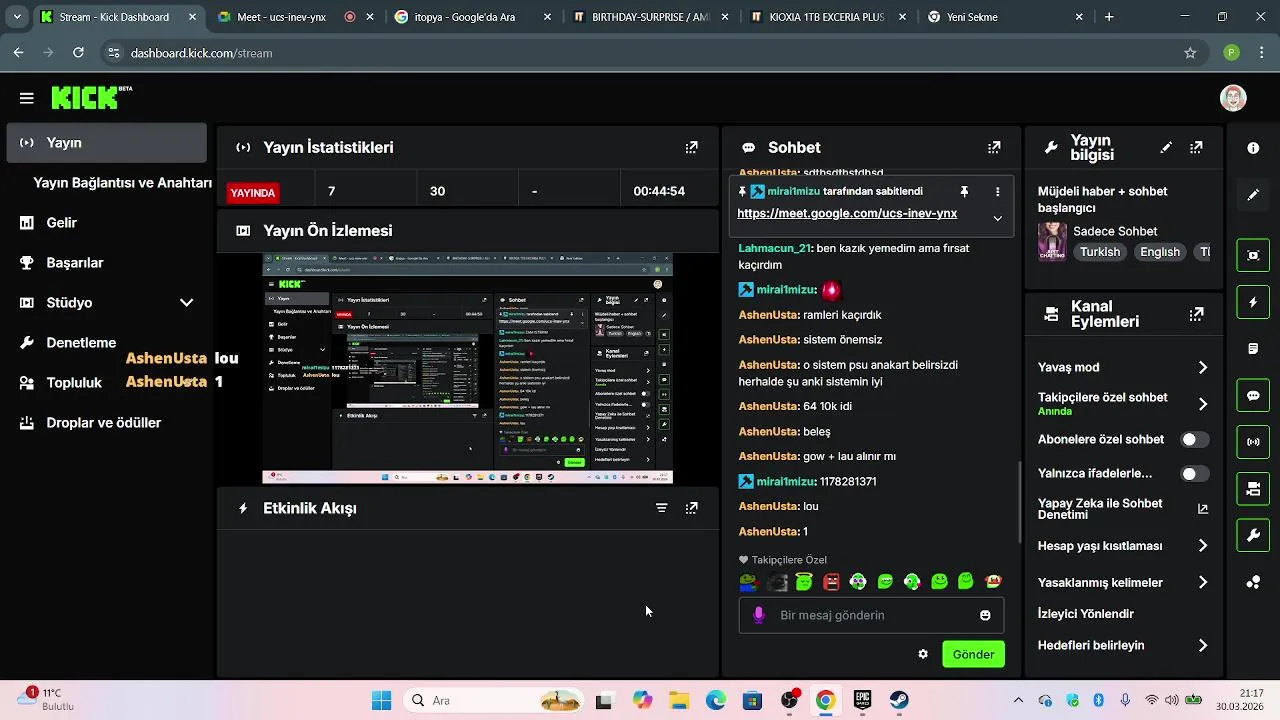Open the pinned meet.google.com link
This screenshot has height=720, width=1280.
(847, 213)
